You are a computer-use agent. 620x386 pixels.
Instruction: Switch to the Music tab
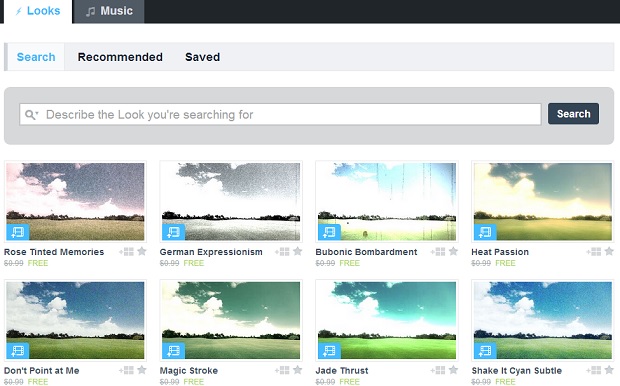coord(109,11)
